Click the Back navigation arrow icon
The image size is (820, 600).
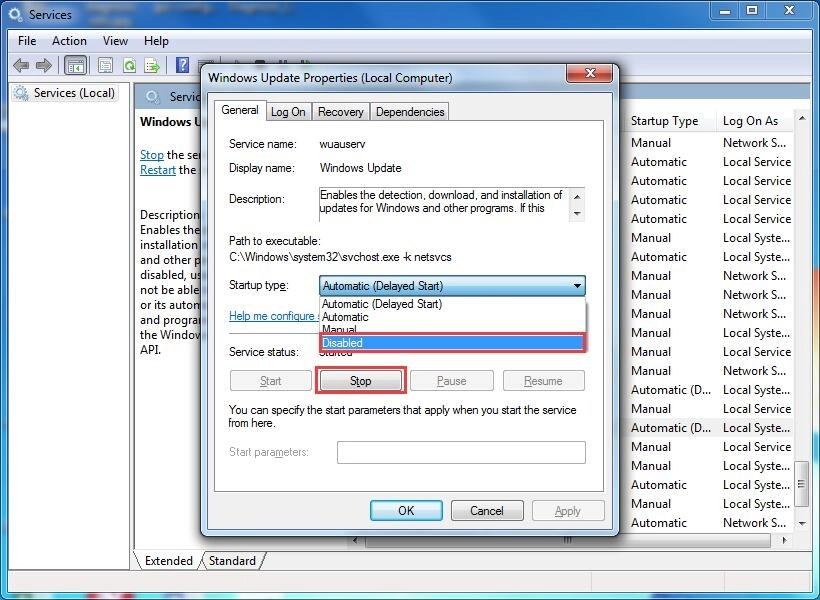[20, 64]
